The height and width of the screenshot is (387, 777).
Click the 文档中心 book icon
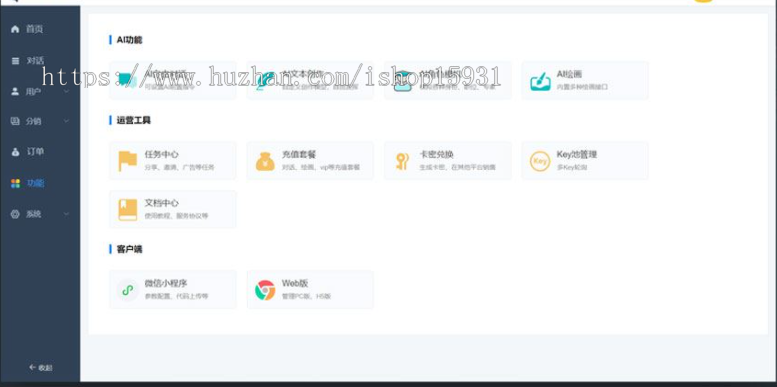[128, 210]
